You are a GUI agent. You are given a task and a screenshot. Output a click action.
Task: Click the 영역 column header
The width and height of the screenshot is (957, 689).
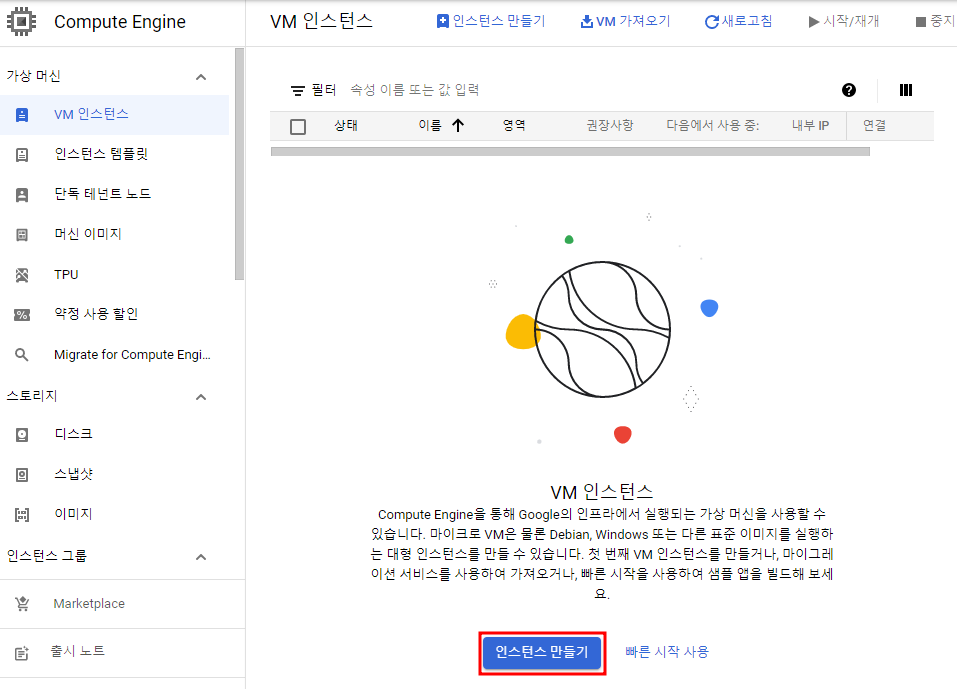click(514, 126)
